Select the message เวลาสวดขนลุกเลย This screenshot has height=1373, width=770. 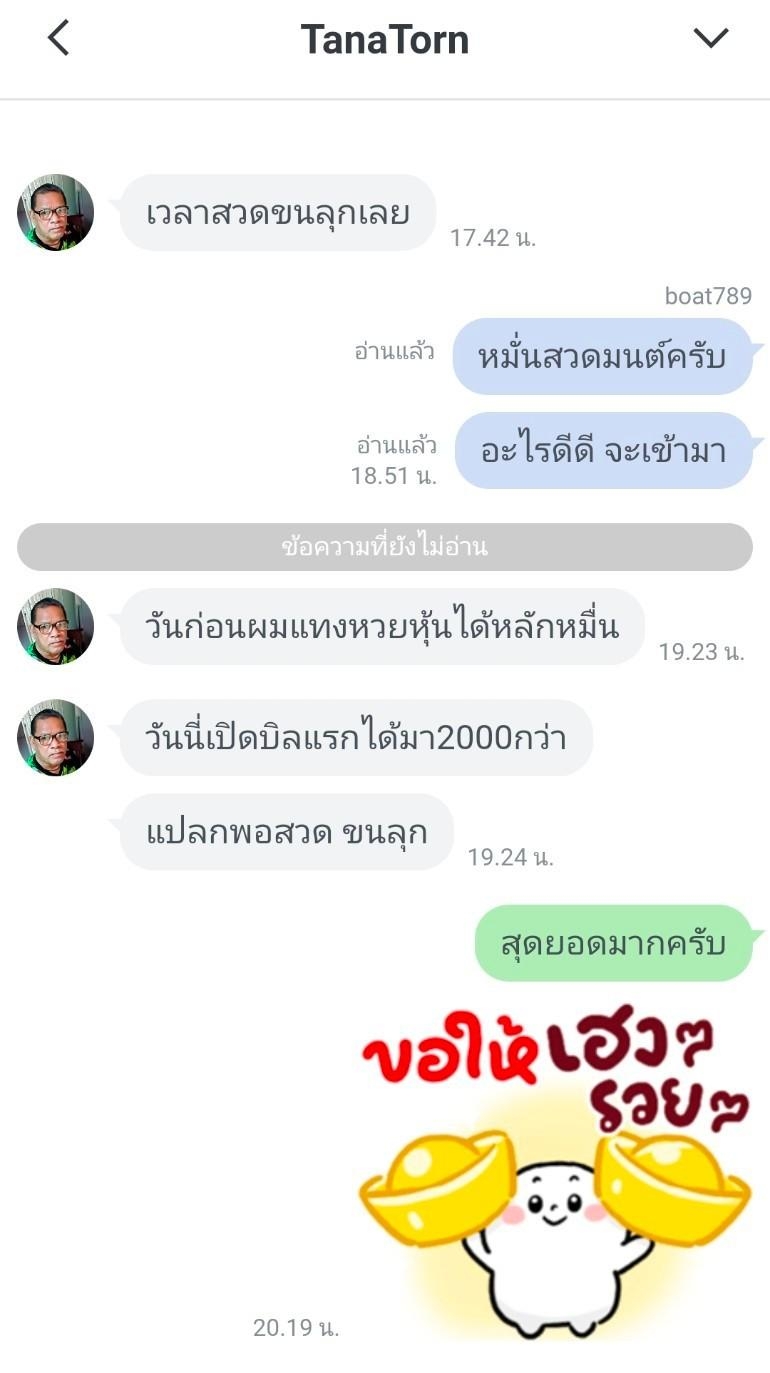click(277, 213)
